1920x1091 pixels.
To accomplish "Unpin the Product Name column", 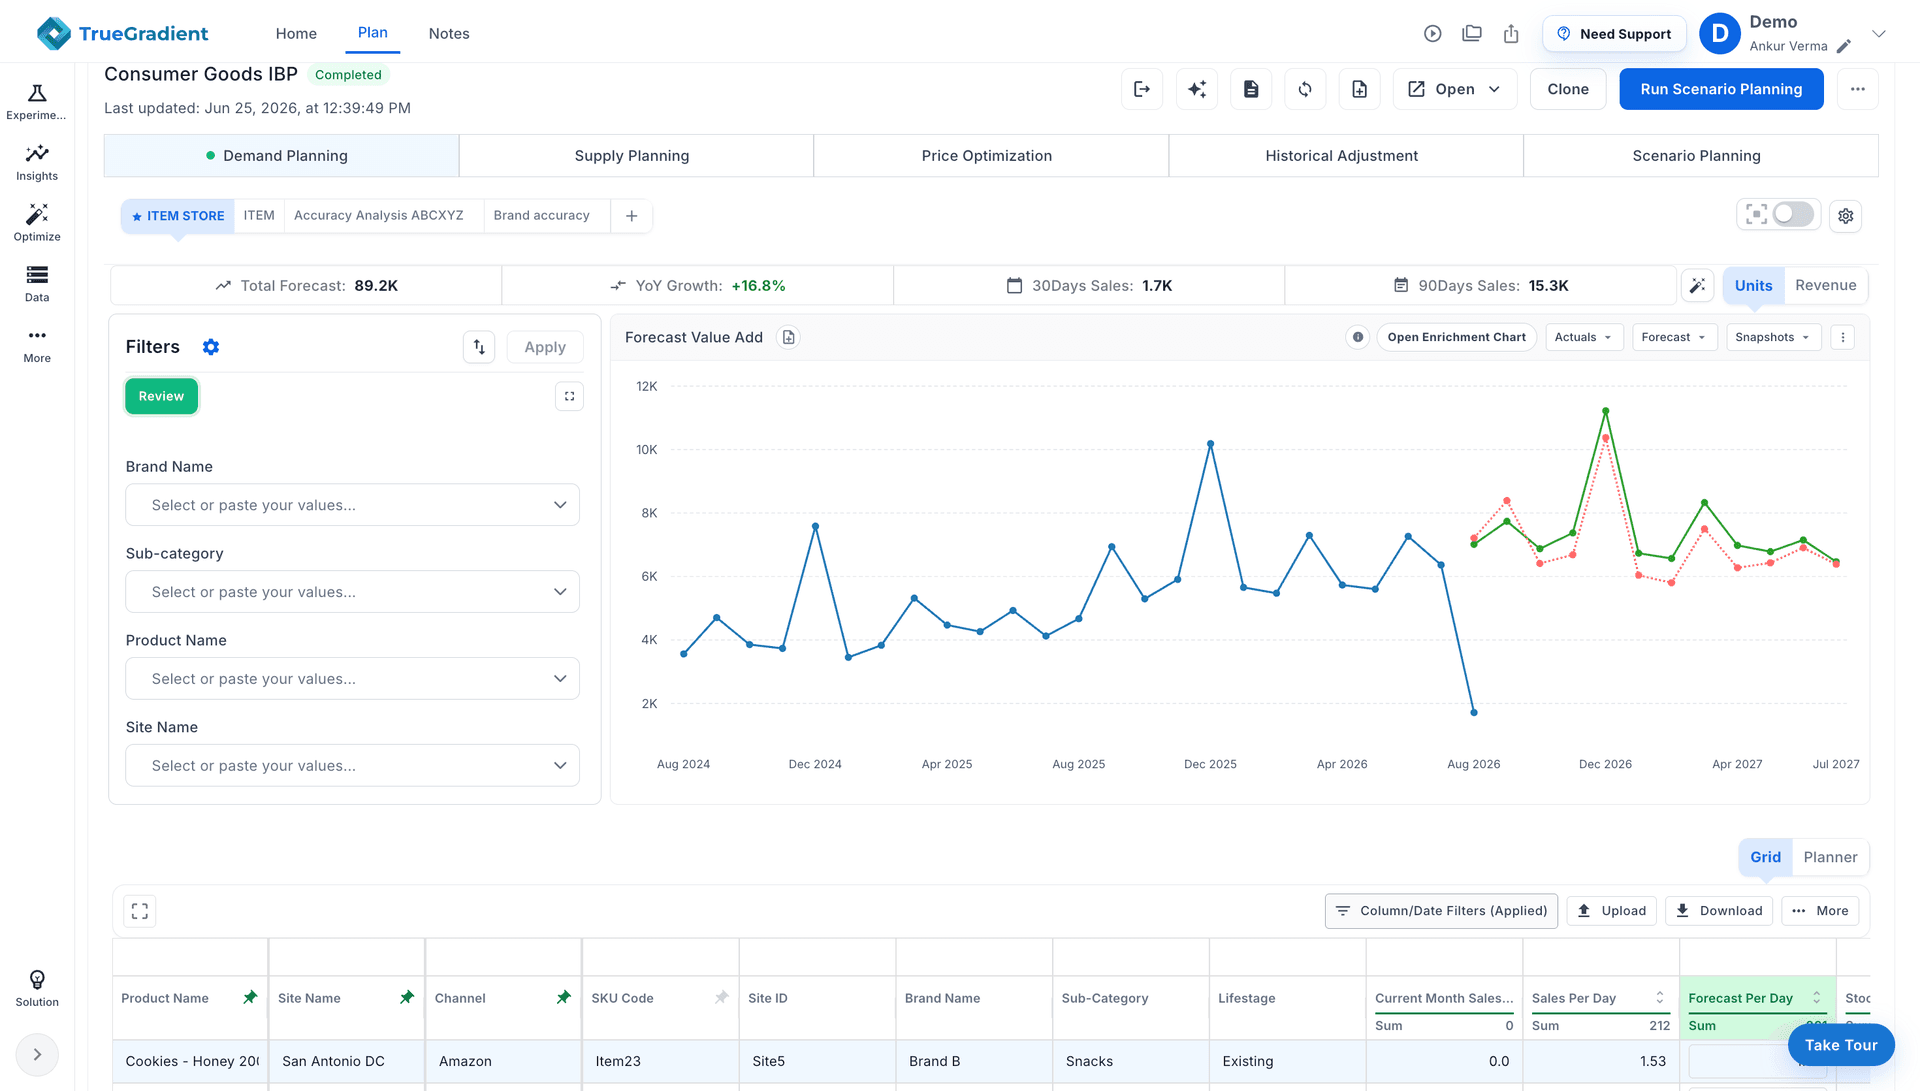I will [x=250, y=997].
